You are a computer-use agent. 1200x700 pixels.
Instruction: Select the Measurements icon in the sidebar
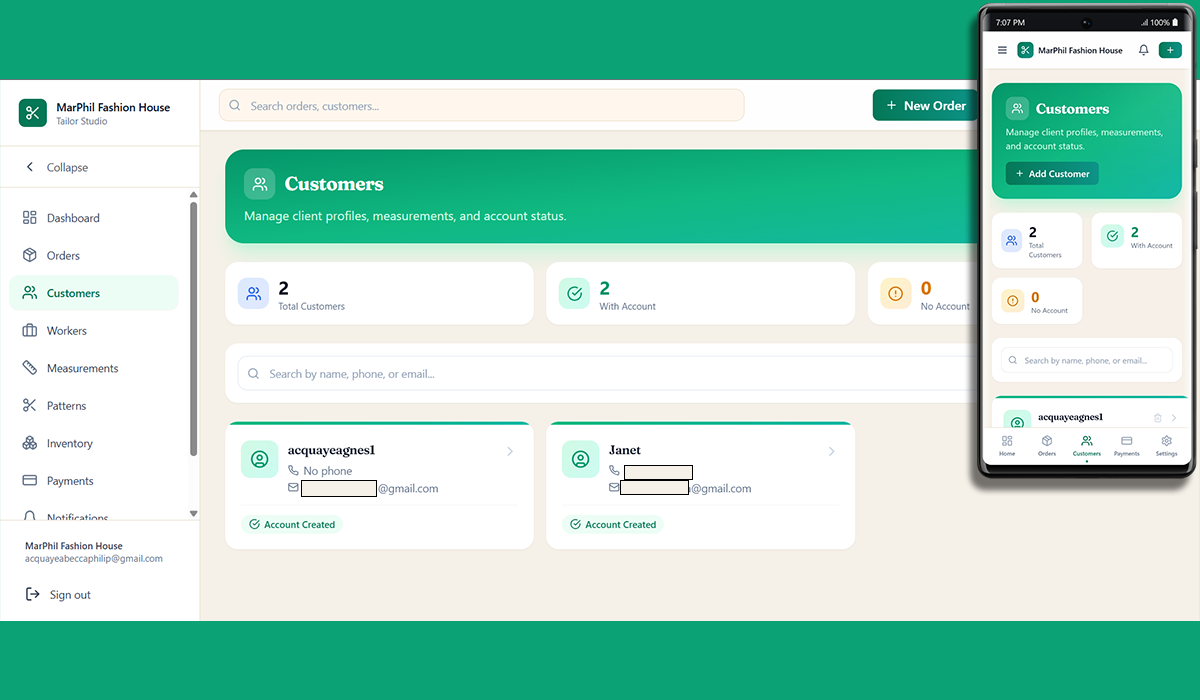(29, 368)
